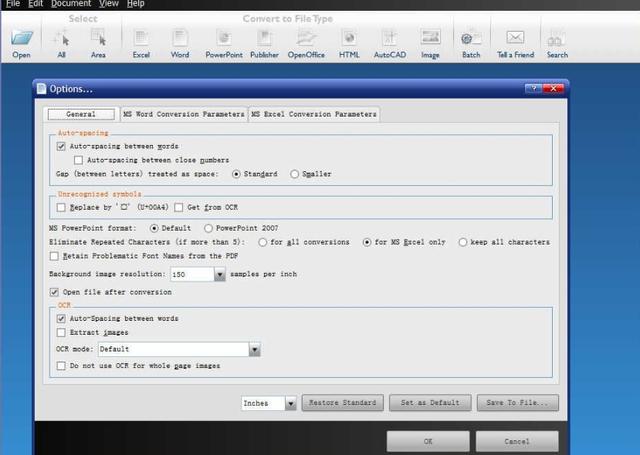The width and height of the screenshot is (640, 455).
Task: Open MS Excel Conversion Parameters tab
Action: coord(313,114)
